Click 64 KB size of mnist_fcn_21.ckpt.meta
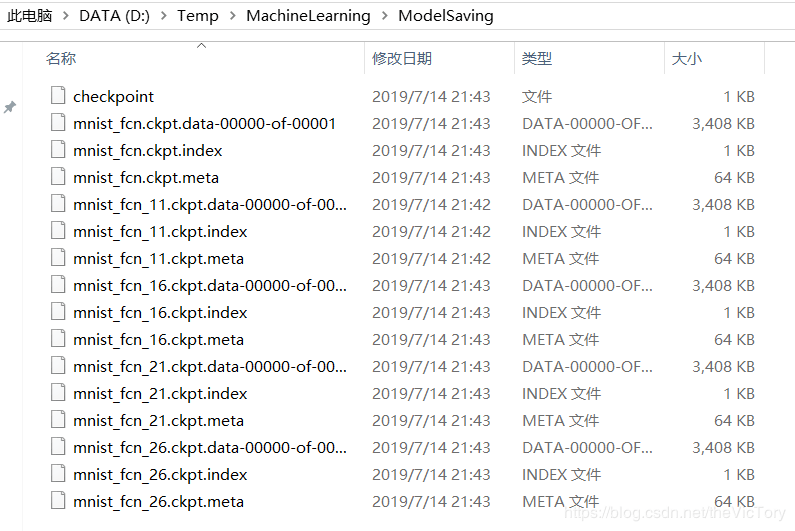 (734, 420)
